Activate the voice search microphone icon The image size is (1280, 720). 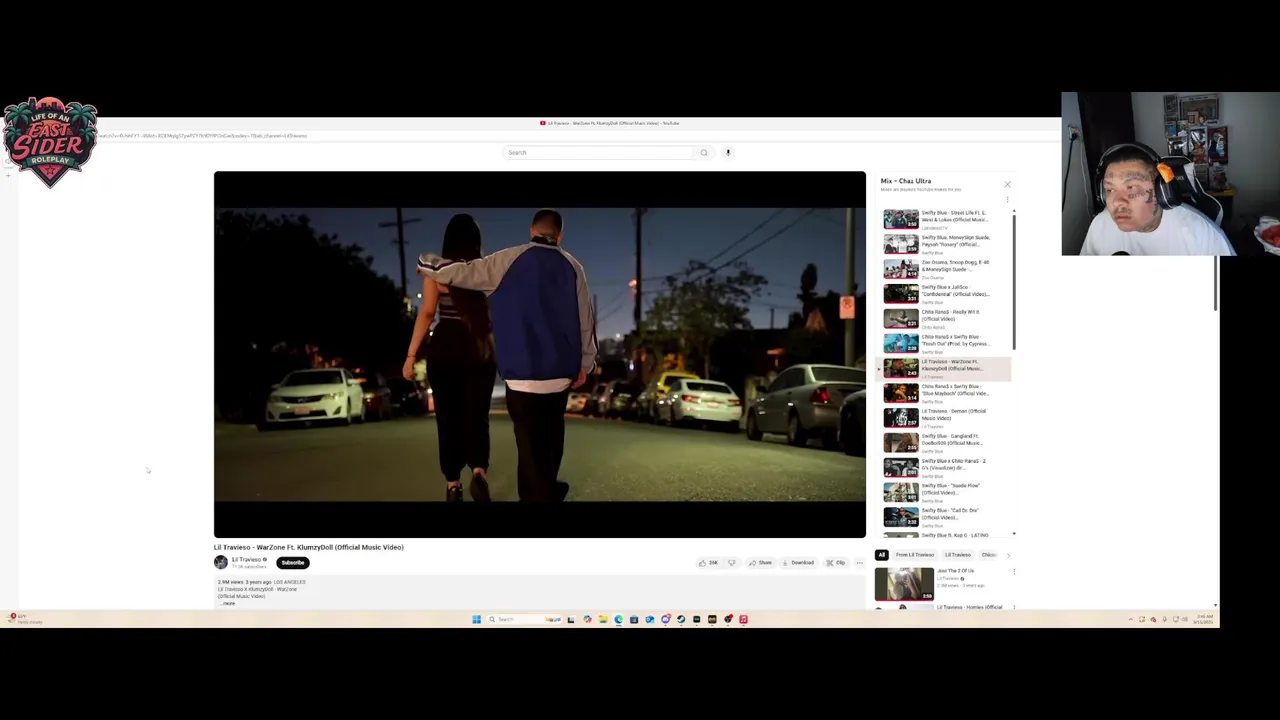[x=728, y=153]
